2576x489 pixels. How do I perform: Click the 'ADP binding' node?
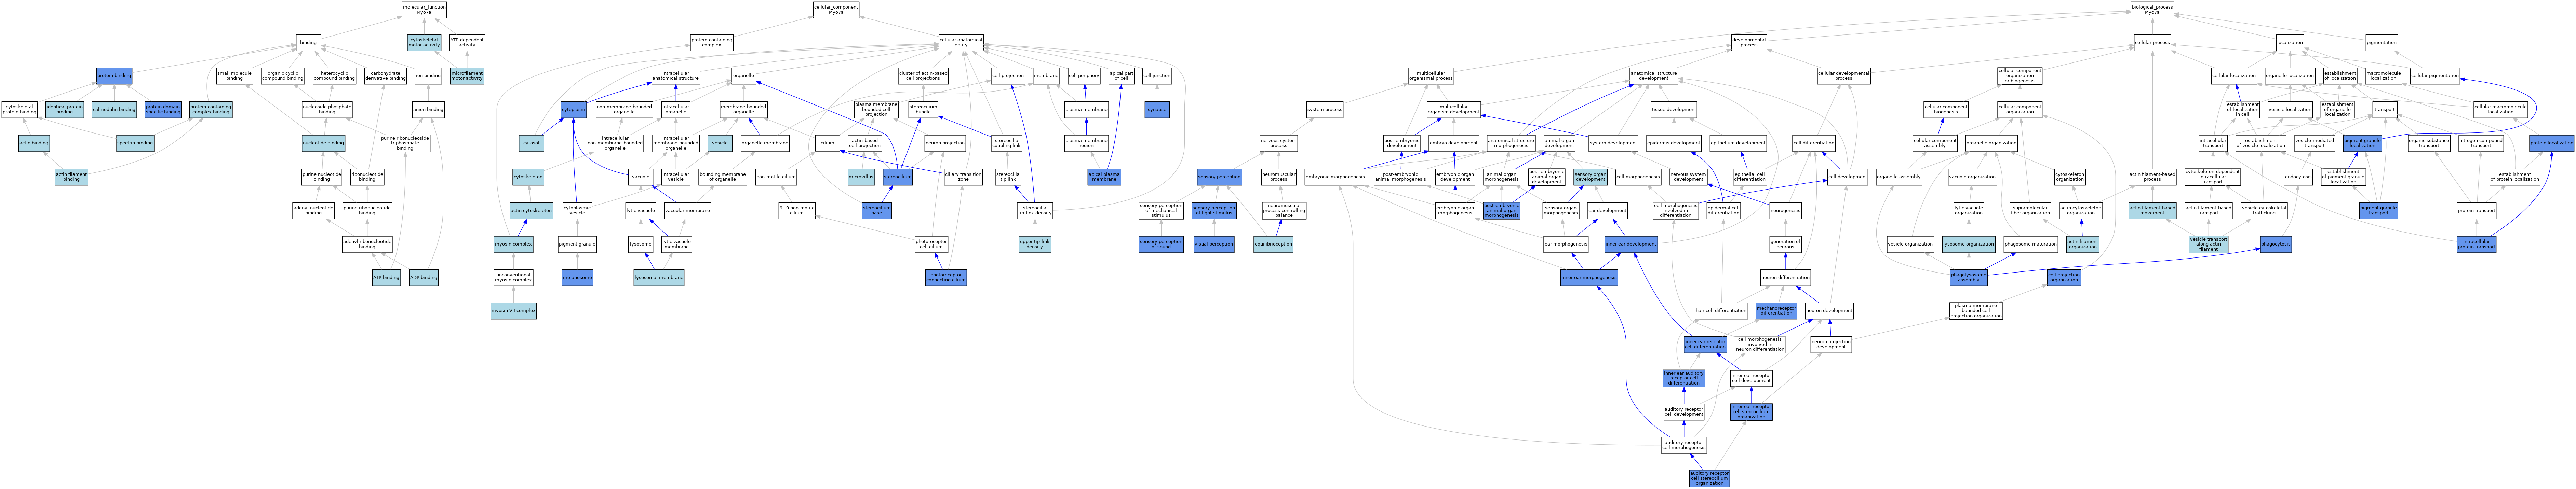coord(423,277)
